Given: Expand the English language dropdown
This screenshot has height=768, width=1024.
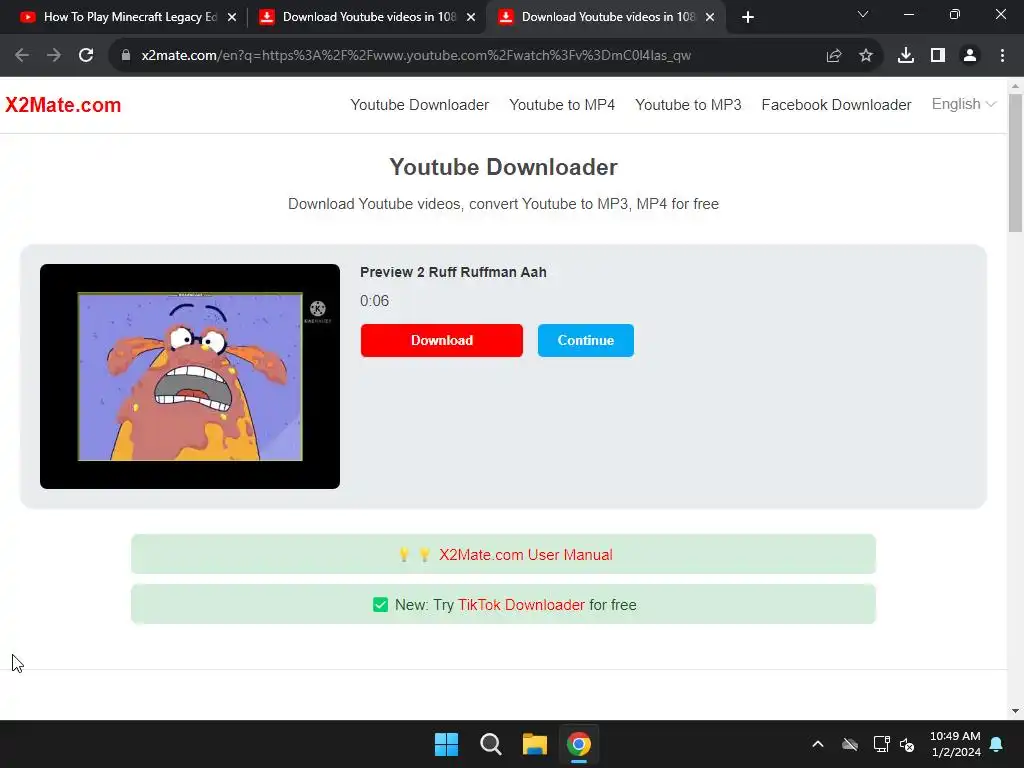Looking at the screenshot, I should (x=963, y=104).
